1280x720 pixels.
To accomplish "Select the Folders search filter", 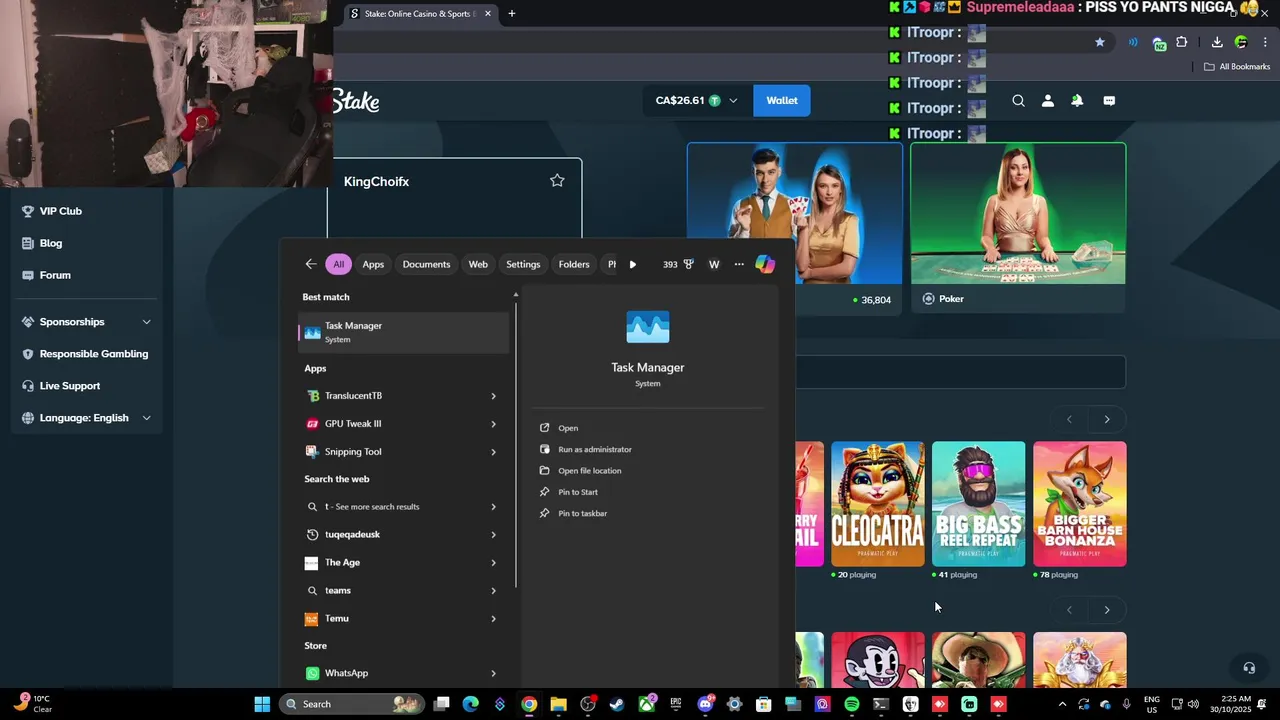I will point(574,264).
